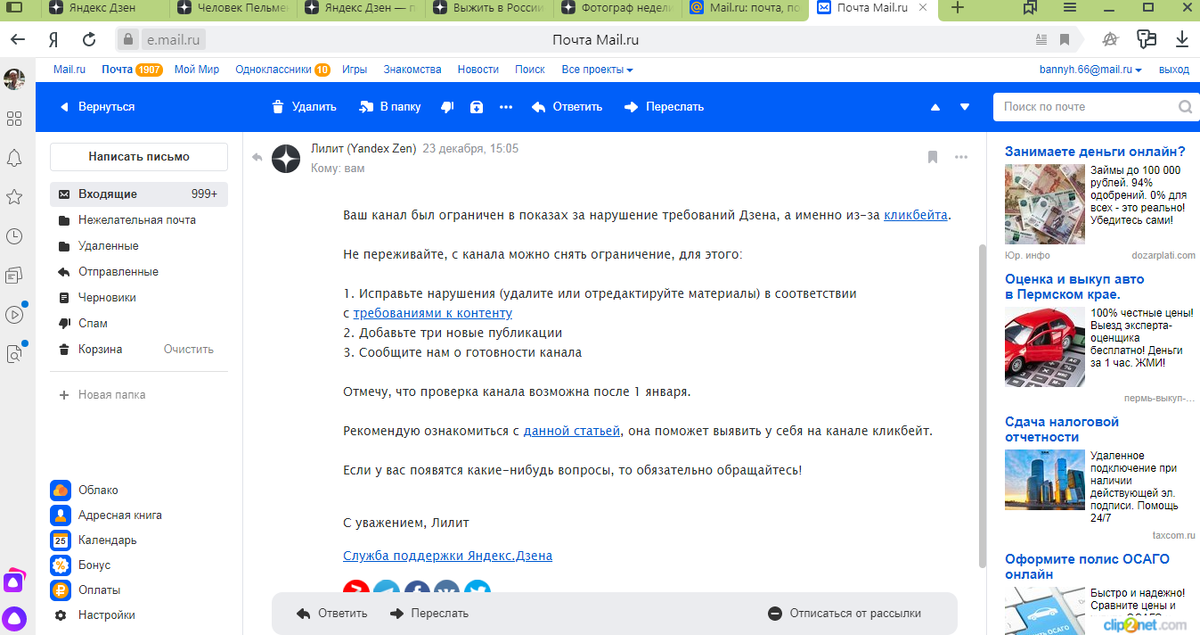Follow the «кликбейта» link in letter
The image size is (1200, 635).
tap(916, 215)
